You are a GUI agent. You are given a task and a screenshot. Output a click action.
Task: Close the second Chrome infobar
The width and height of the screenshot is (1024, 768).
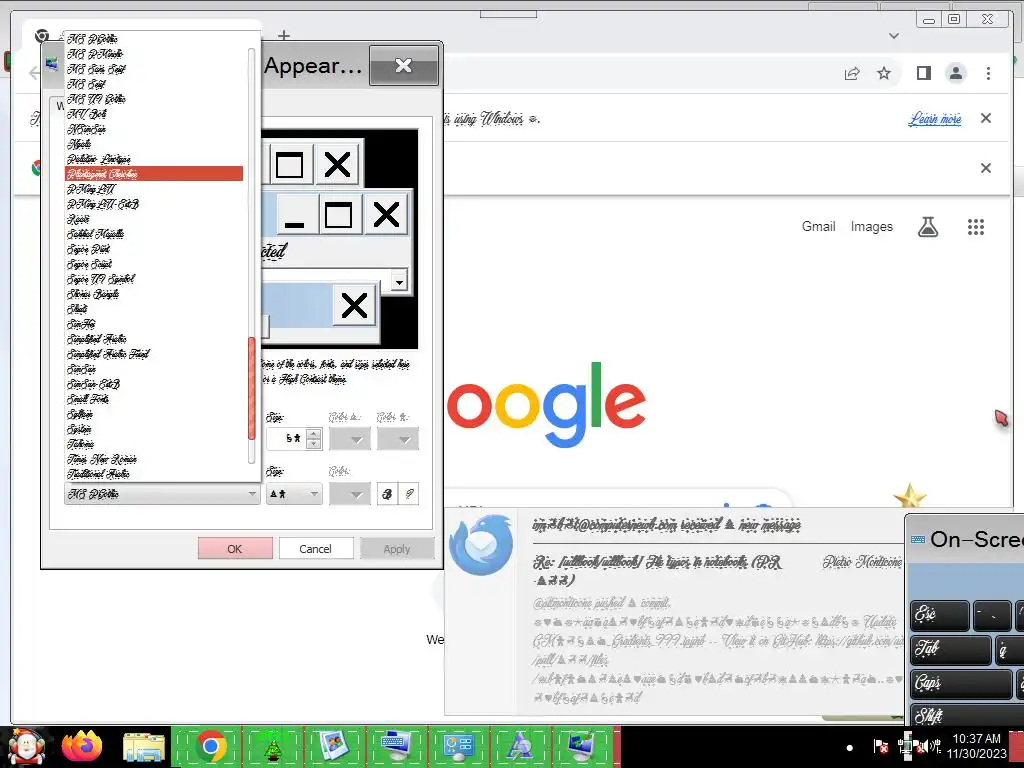pyautogui.click(x=986, y=168)
